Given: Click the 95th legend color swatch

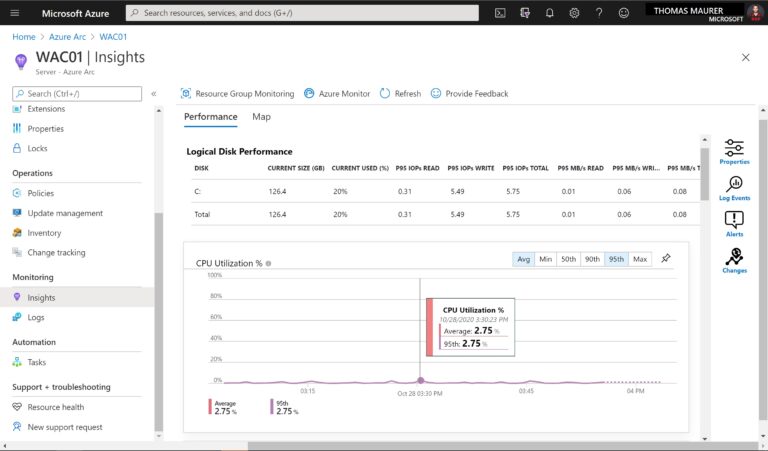Looking at the screenshot, I should pyautogui.click(x=272, y=407).
